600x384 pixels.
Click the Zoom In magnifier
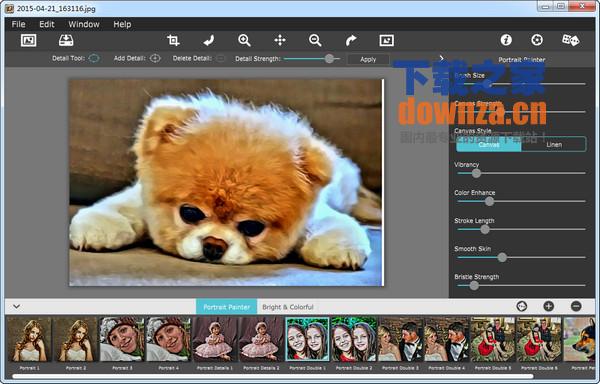[244, 40]
